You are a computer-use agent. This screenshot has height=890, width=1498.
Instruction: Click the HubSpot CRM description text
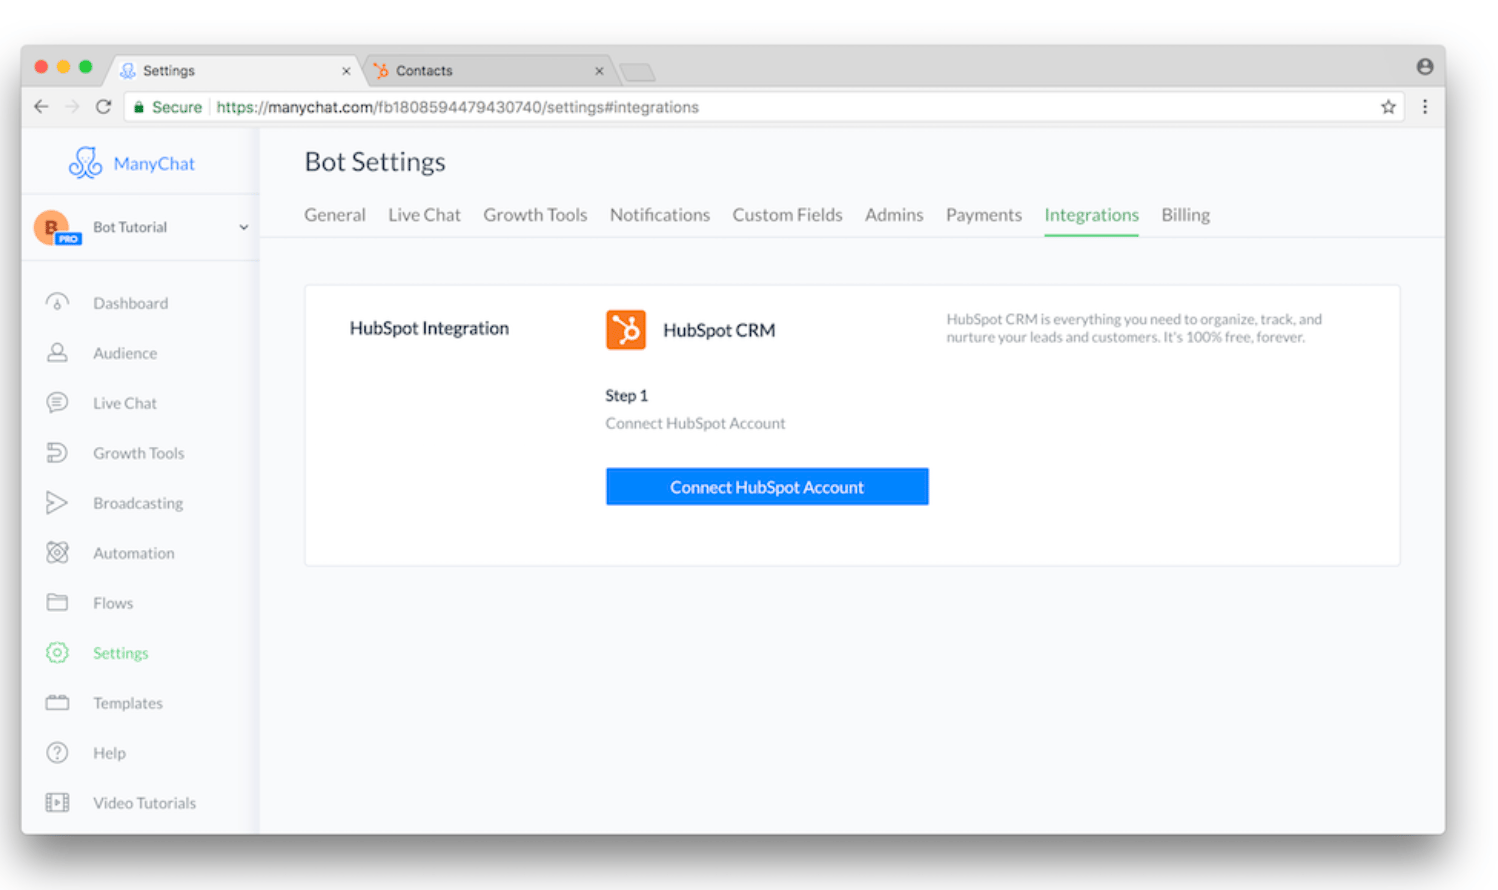pyautogui.click(x=1134, y=328)
